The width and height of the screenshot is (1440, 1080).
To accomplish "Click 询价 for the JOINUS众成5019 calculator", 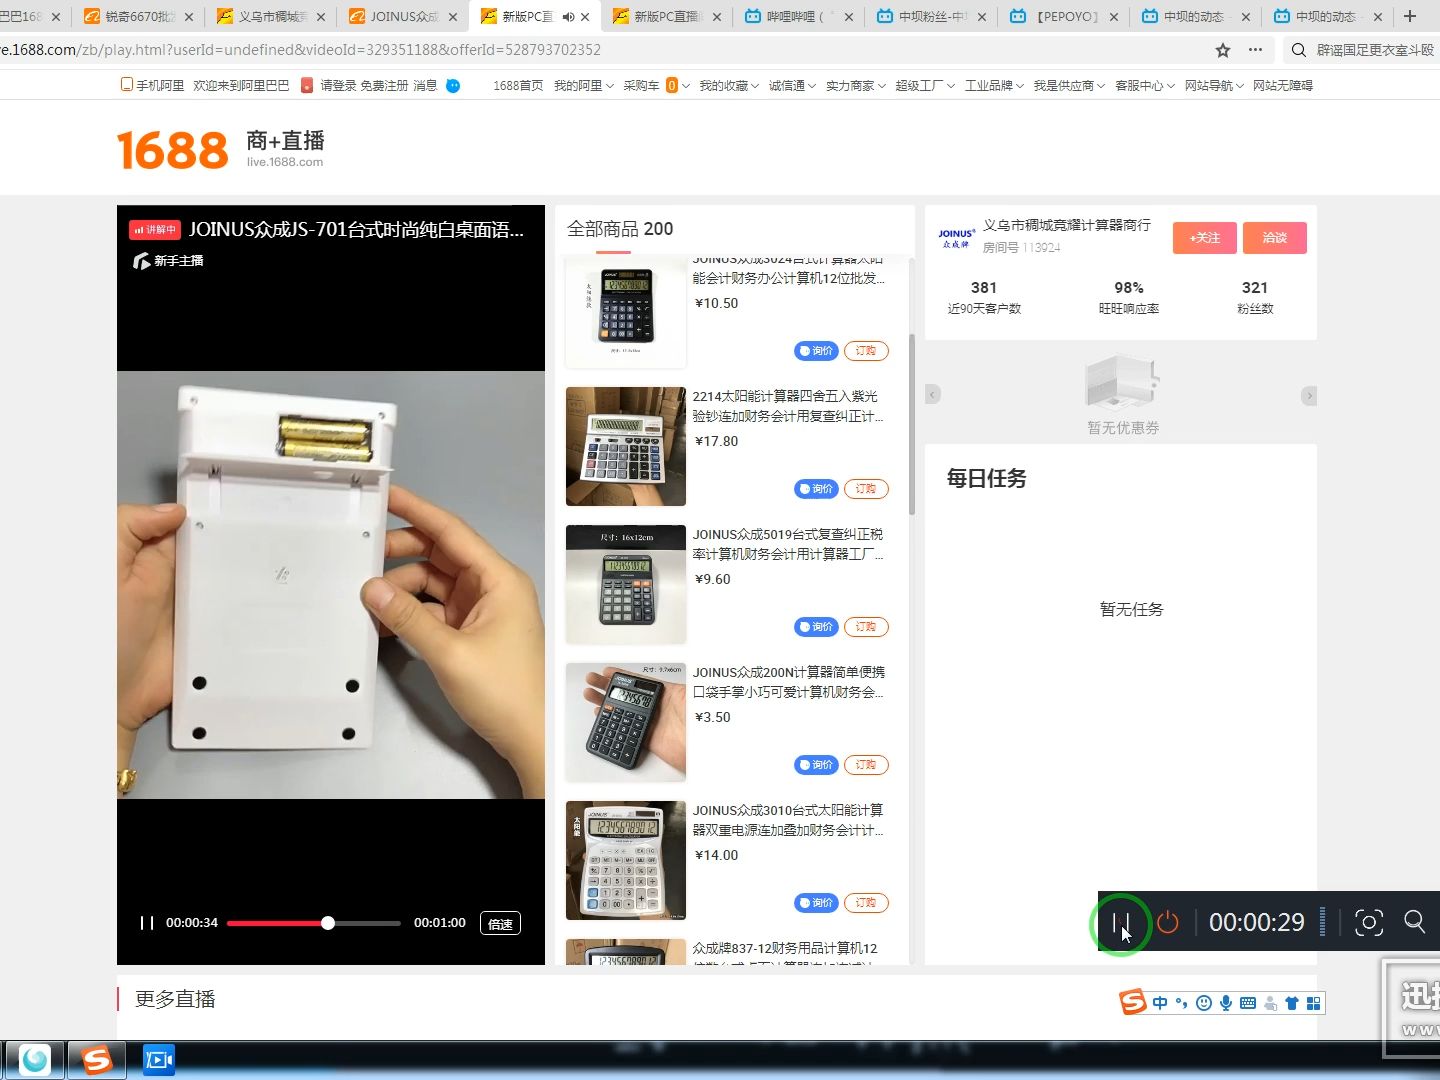I will (x=816, y=627).
